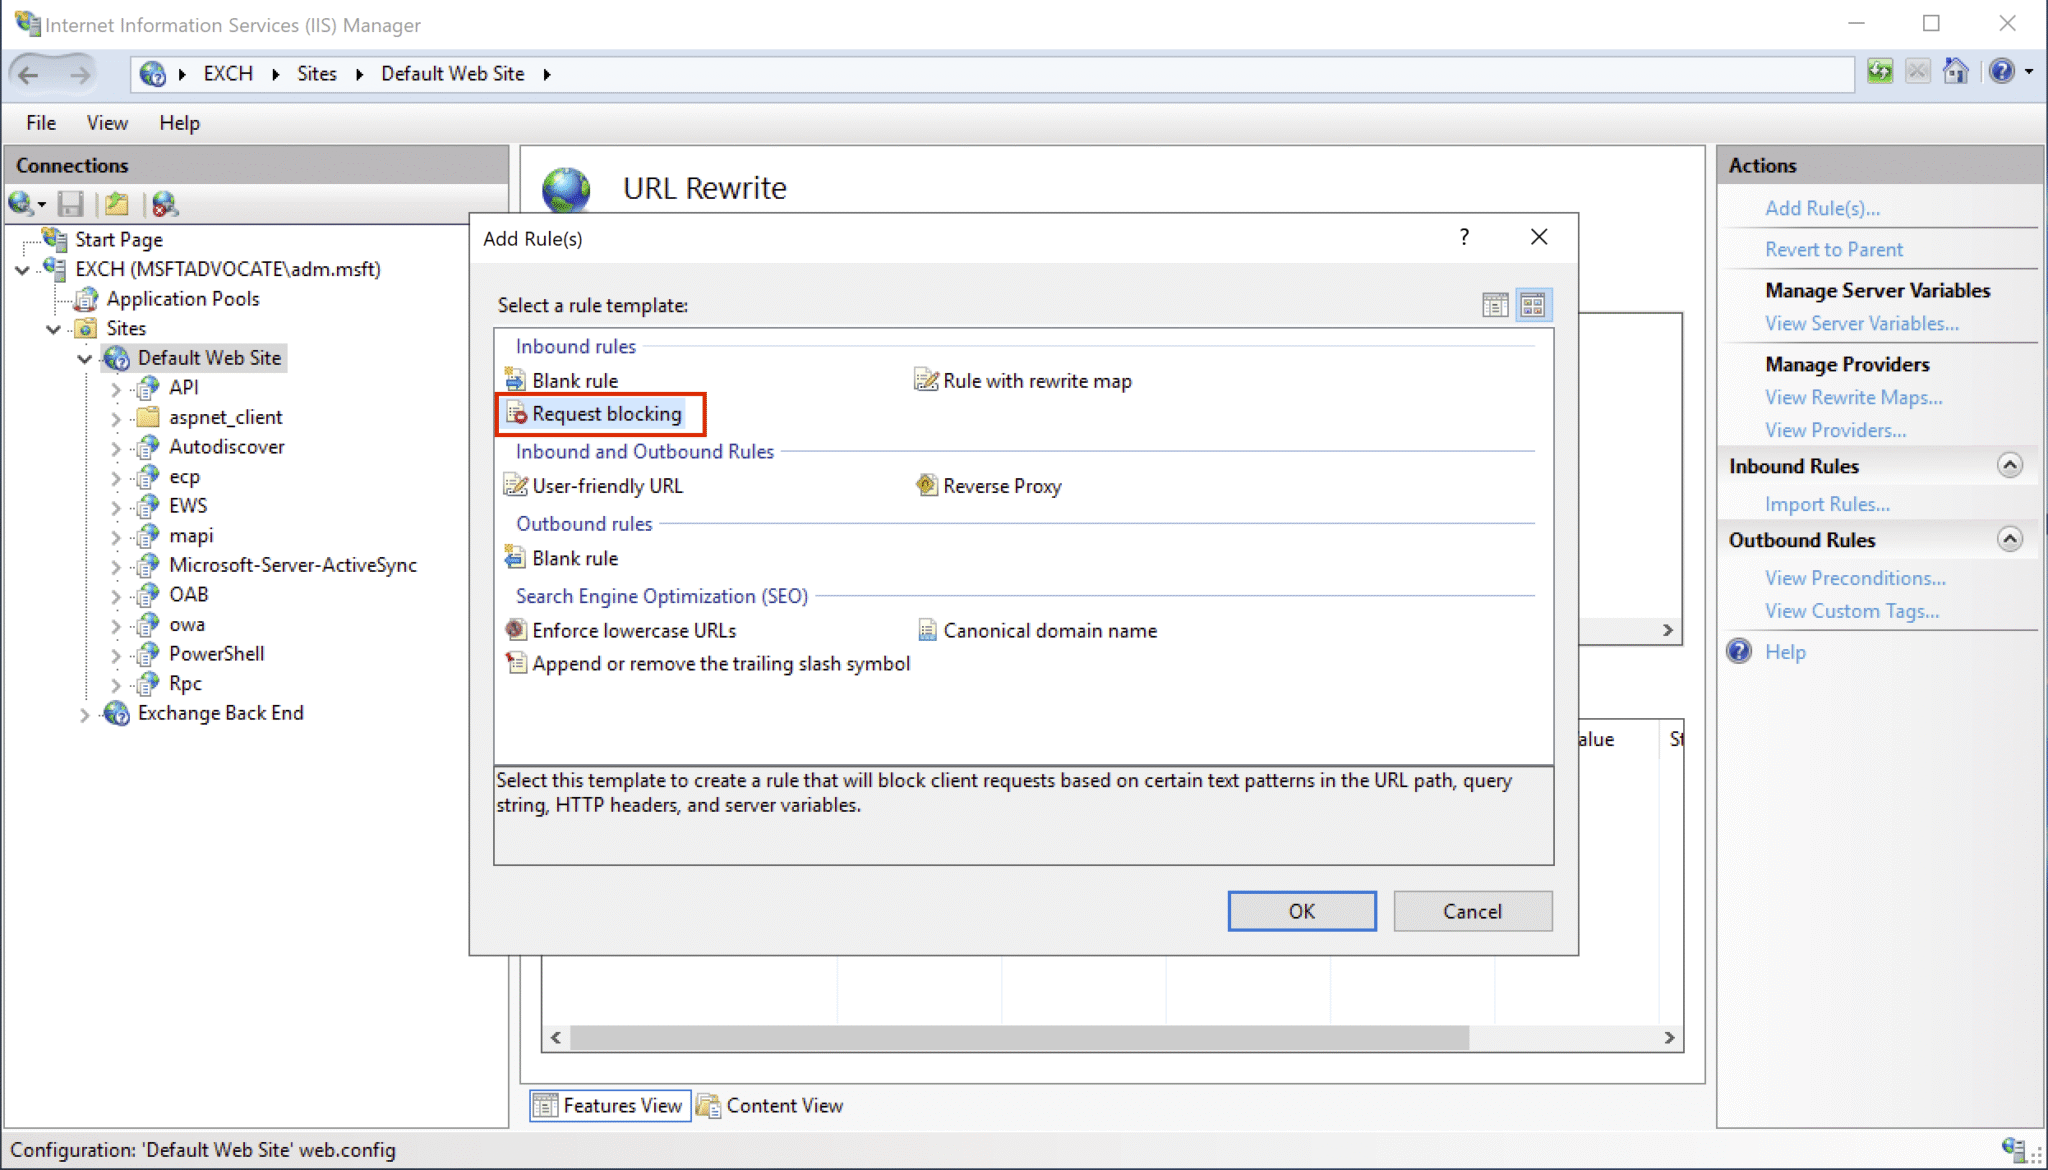Click the horizontal scrollbar right arrow
2048x1170 pixels.
point(1668,1038)
